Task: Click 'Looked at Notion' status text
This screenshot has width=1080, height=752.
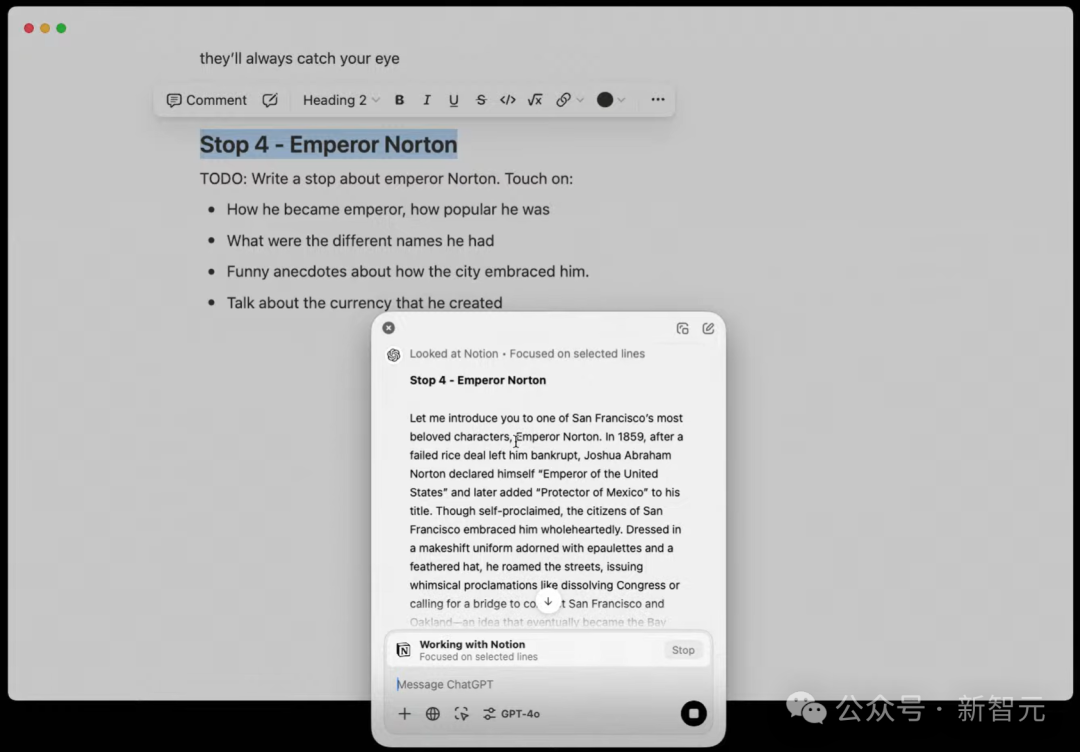Action: click(454, 354)
